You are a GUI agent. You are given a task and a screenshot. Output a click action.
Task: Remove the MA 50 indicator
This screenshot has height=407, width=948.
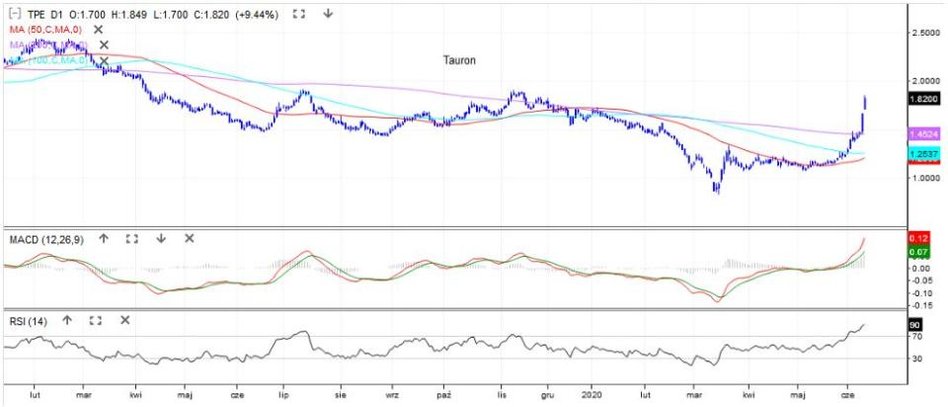[99, 30]
